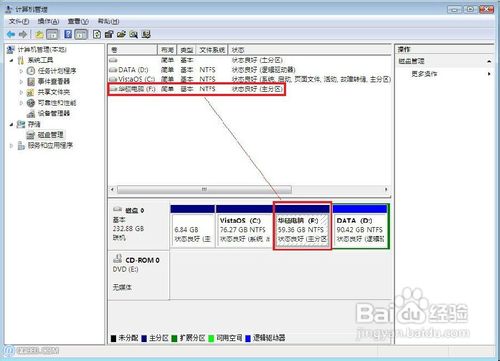Open the 操作(A) menu
This screenshot has height=361, width=500.
pos(48,21)
